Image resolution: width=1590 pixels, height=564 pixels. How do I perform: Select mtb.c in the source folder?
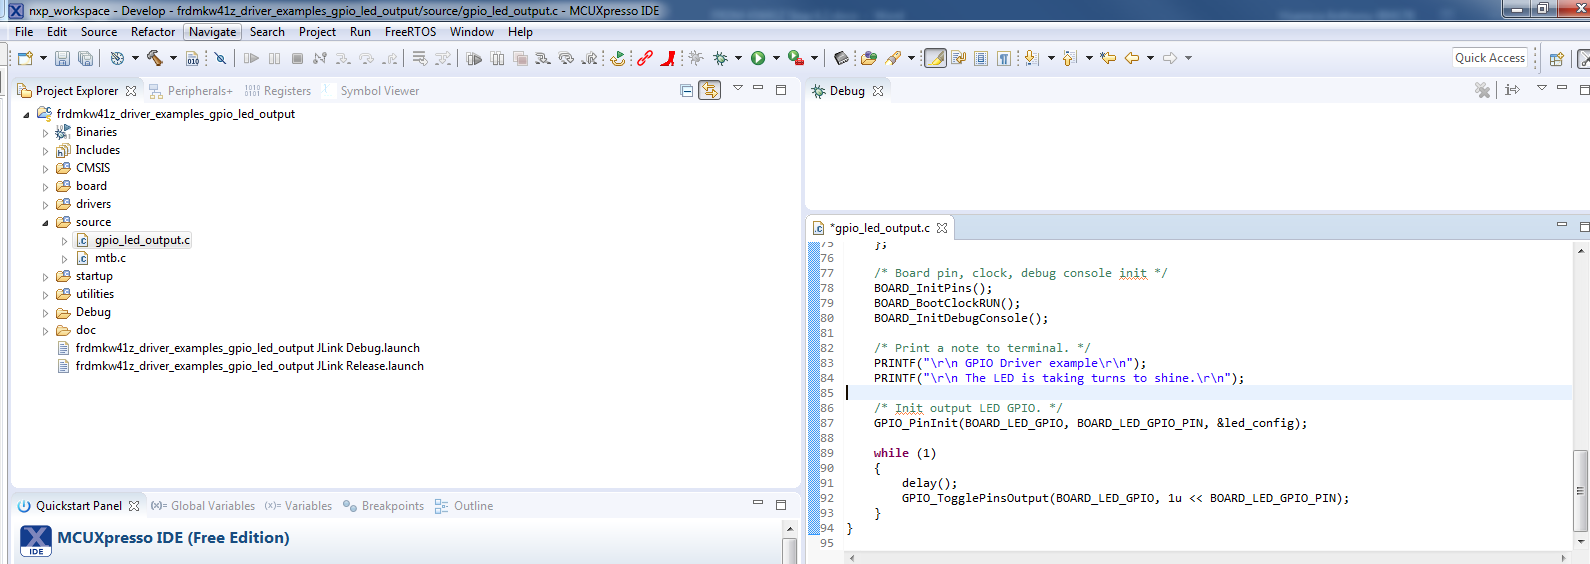click(110, 258)
